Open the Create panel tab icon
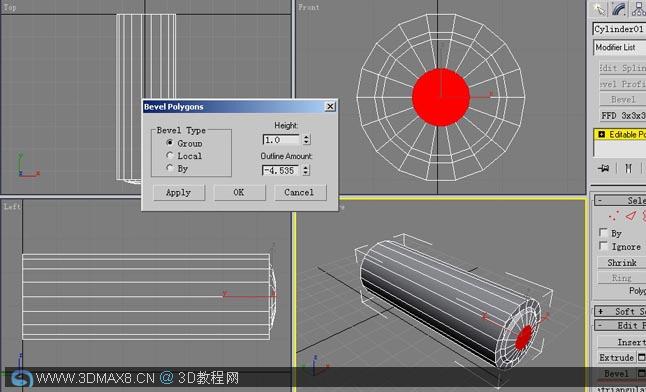The width and height of the screenshot is (646, 392). click(600, 9)
